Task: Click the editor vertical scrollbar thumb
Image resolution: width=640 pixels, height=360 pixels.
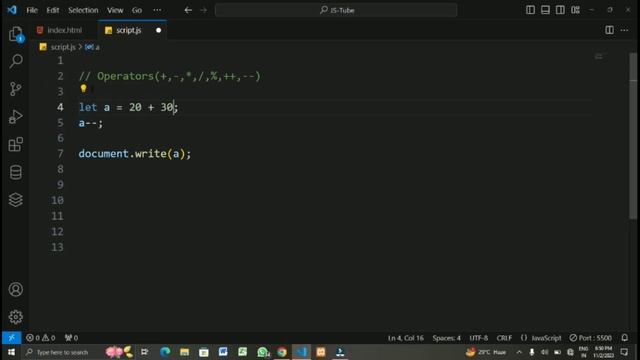Action: click(633, 136)
